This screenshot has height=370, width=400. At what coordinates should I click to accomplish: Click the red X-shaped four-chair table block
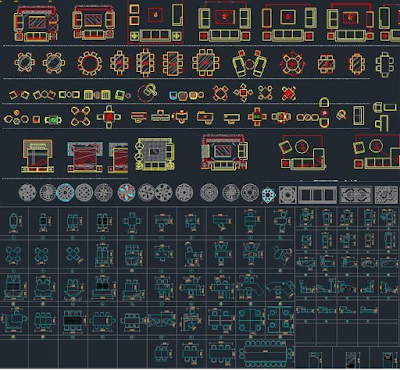pyautogui.click(x=289, y=94)
